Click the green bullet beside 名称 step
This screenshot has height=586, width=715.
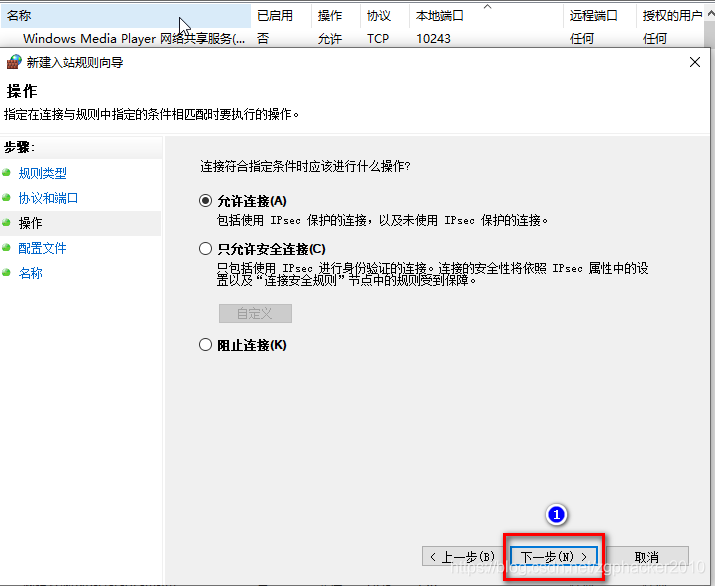pos(6,273)
